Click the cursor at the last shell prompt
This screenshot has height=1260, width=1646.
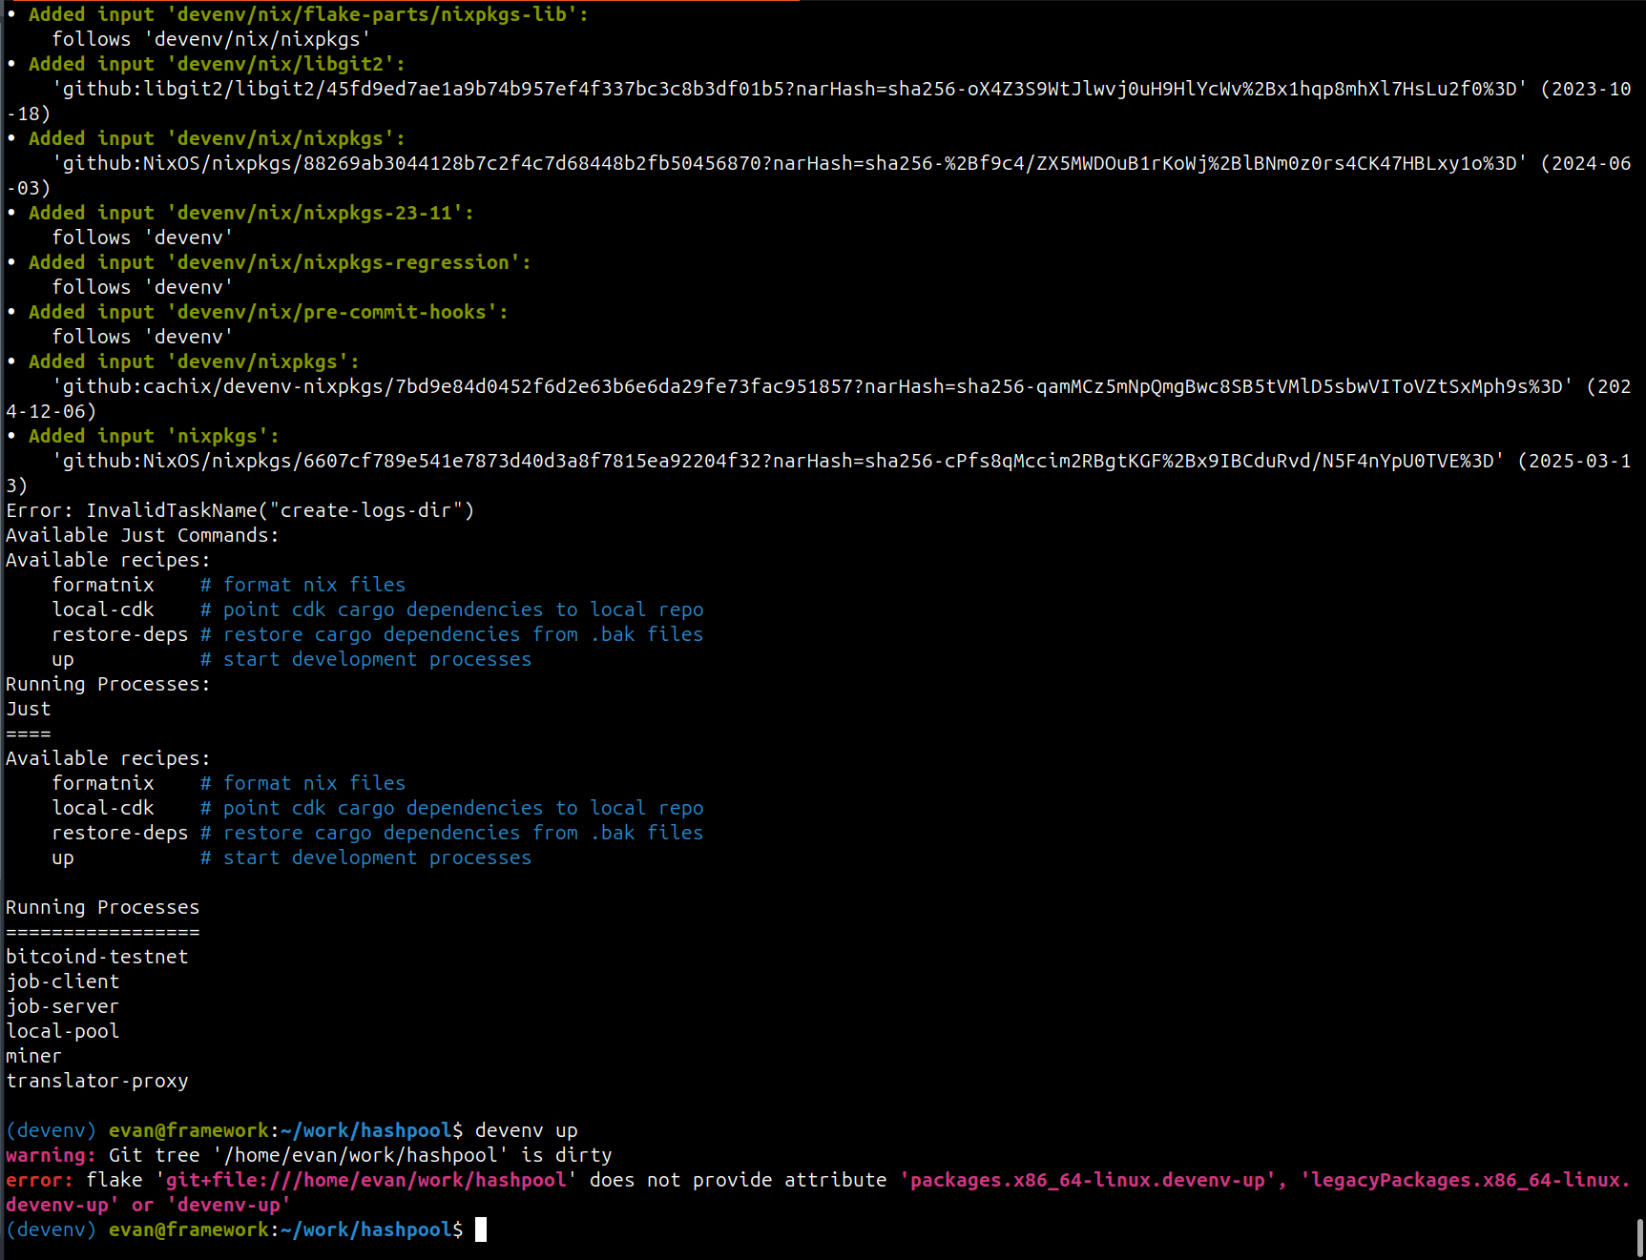point(481,1229)
